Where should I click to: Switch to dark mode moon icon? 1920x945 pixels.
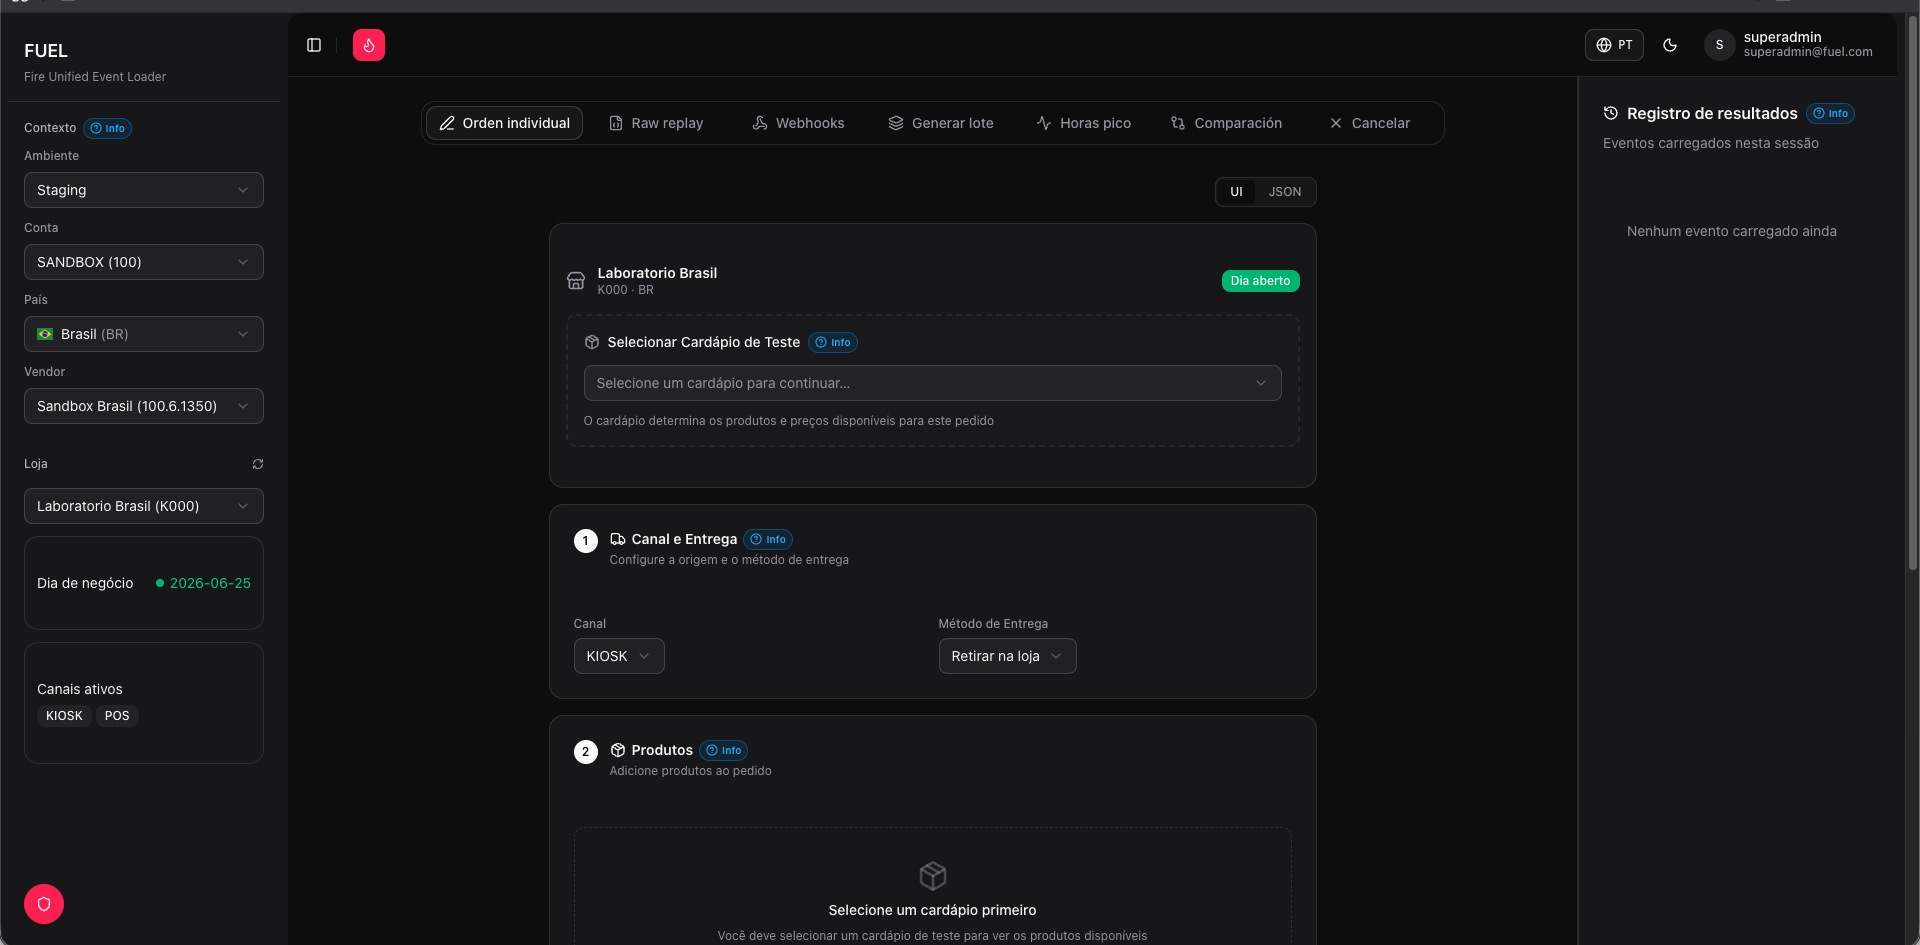pos(1670,45)
